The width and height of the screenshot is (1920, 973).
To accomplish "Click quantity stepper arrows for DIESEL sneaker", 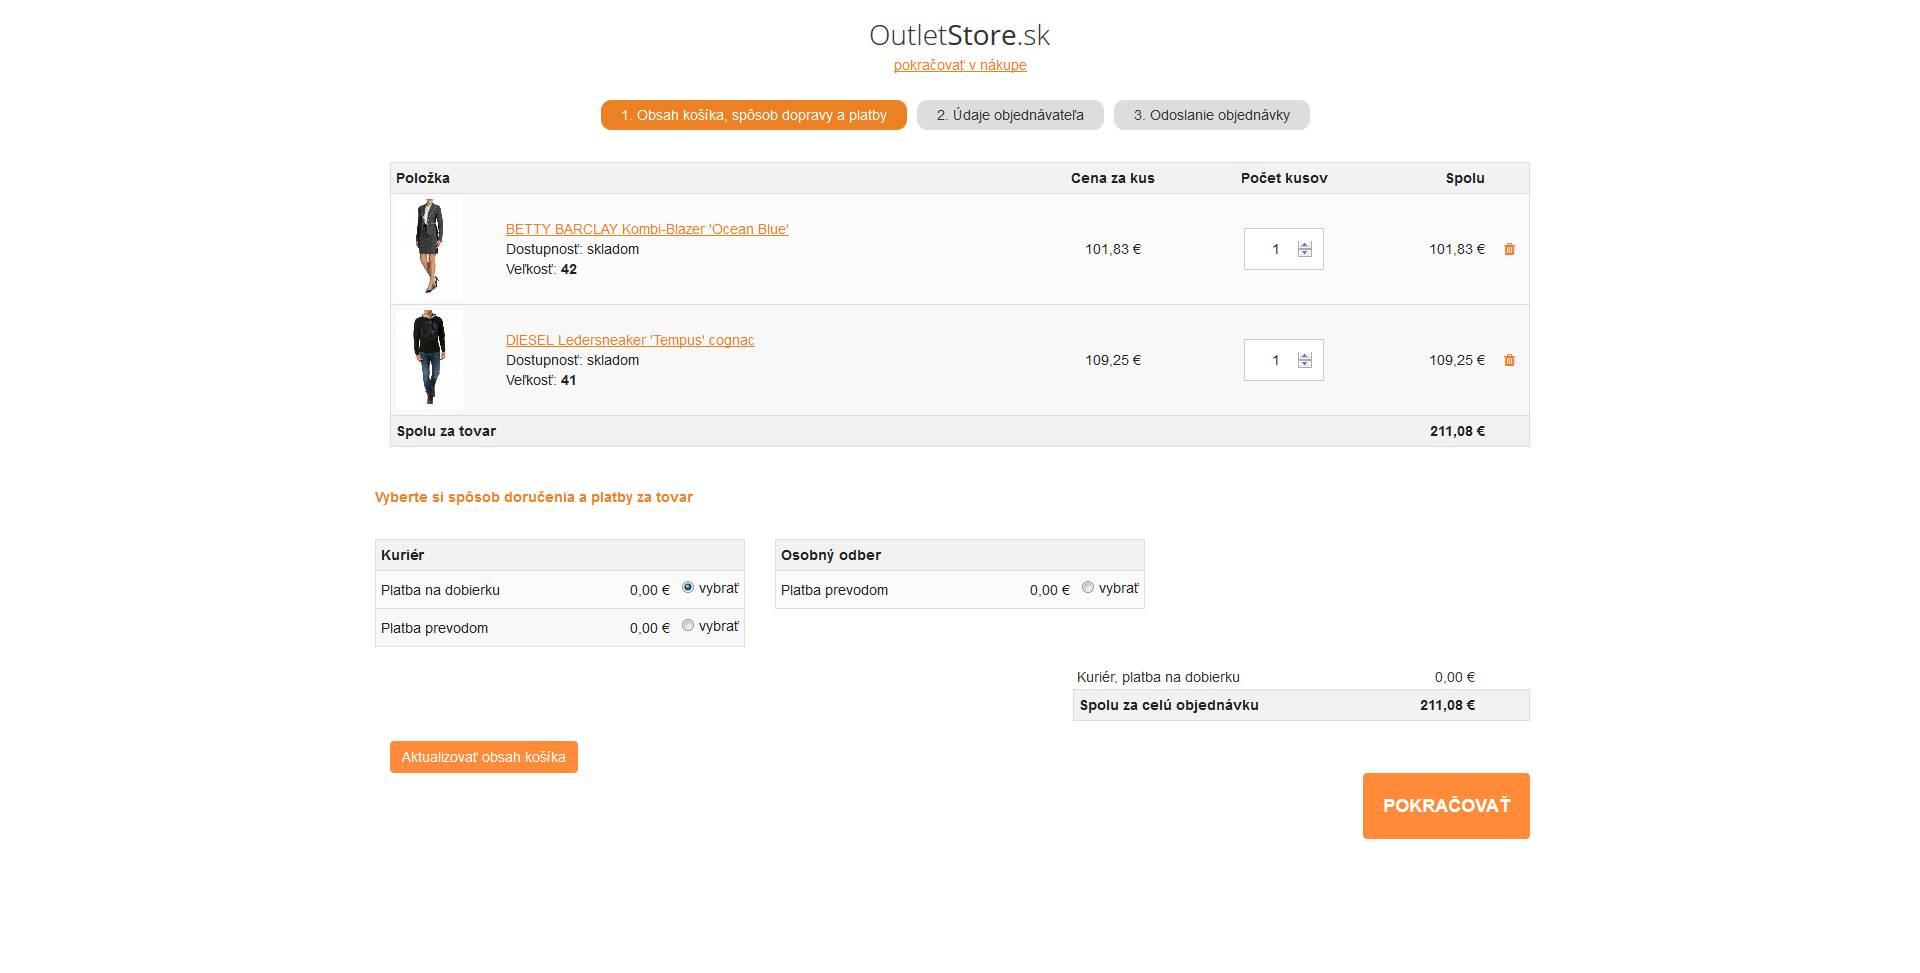I will click(x=1304, y=360).
